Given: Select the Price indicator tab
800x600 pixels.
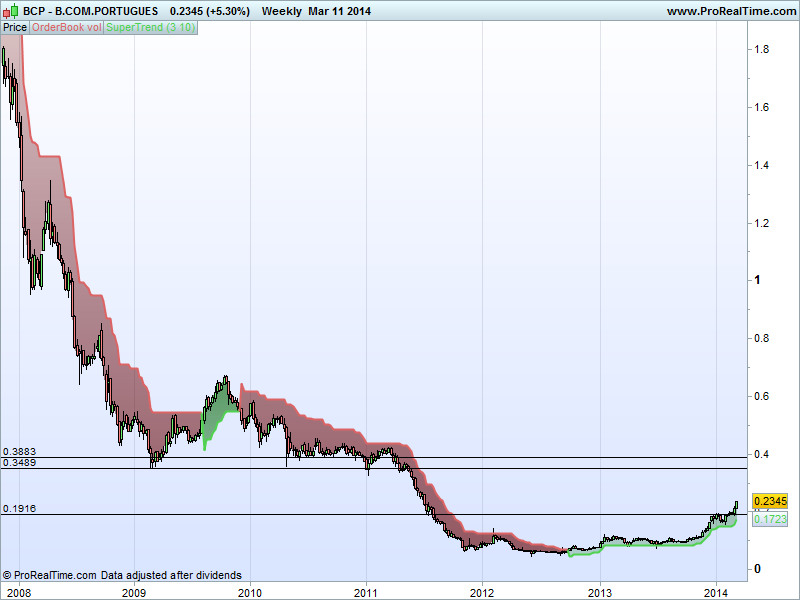Looking at the screenshot, I should tap(15, 28).
